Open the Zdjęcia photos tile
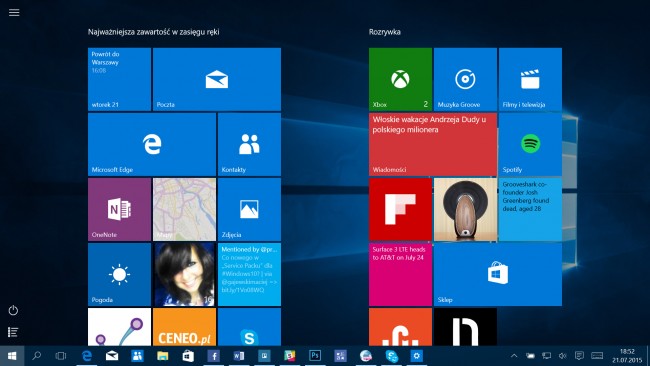Screen dimensions: 650x366 (x=249, y=209)
